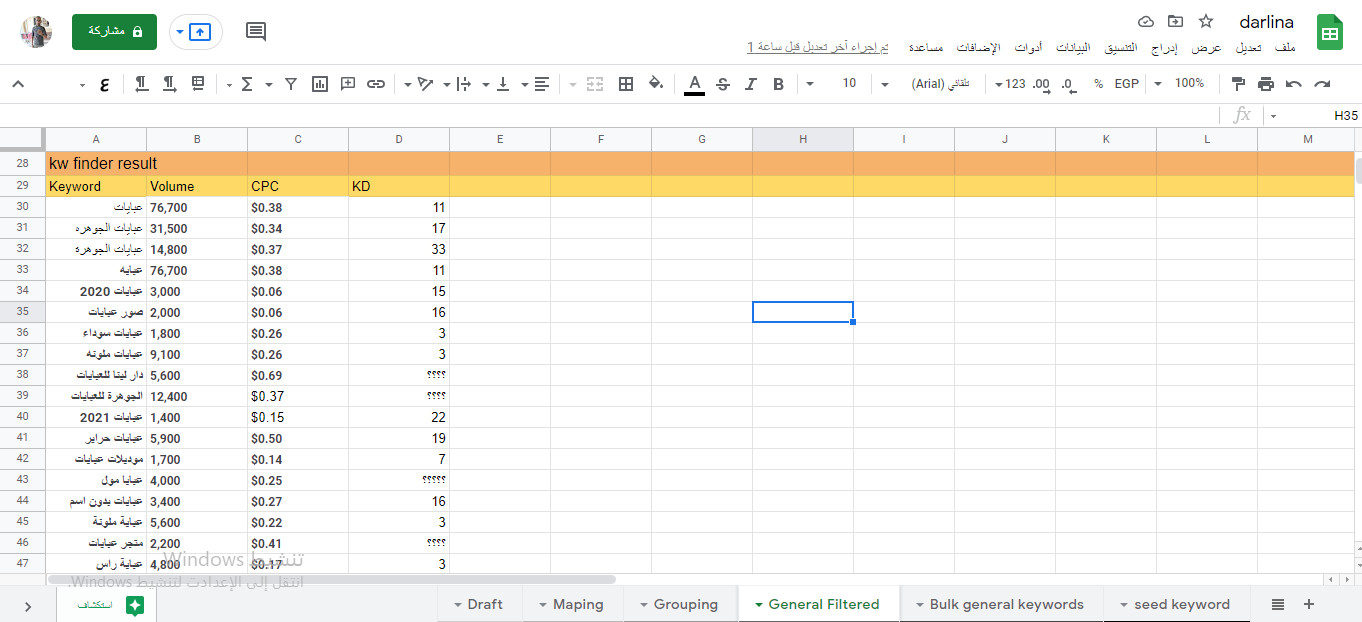The height and width of the screenshot is (622, 1362).
Task: Open the last edit history link
Action: [818, 48]
